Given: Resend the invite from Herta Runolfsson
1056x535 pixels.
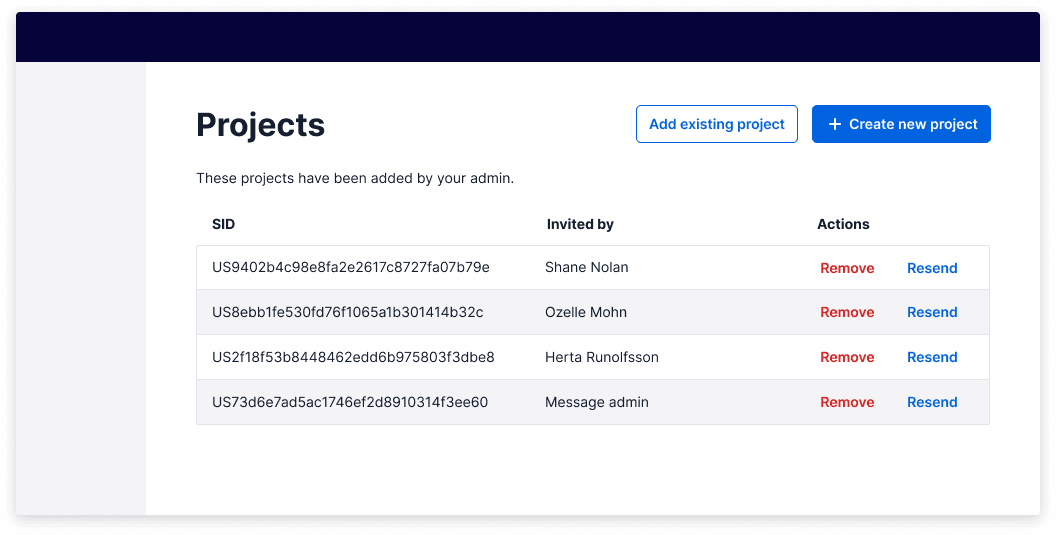Looking at the screenshot, I should [x=932, y=357].
